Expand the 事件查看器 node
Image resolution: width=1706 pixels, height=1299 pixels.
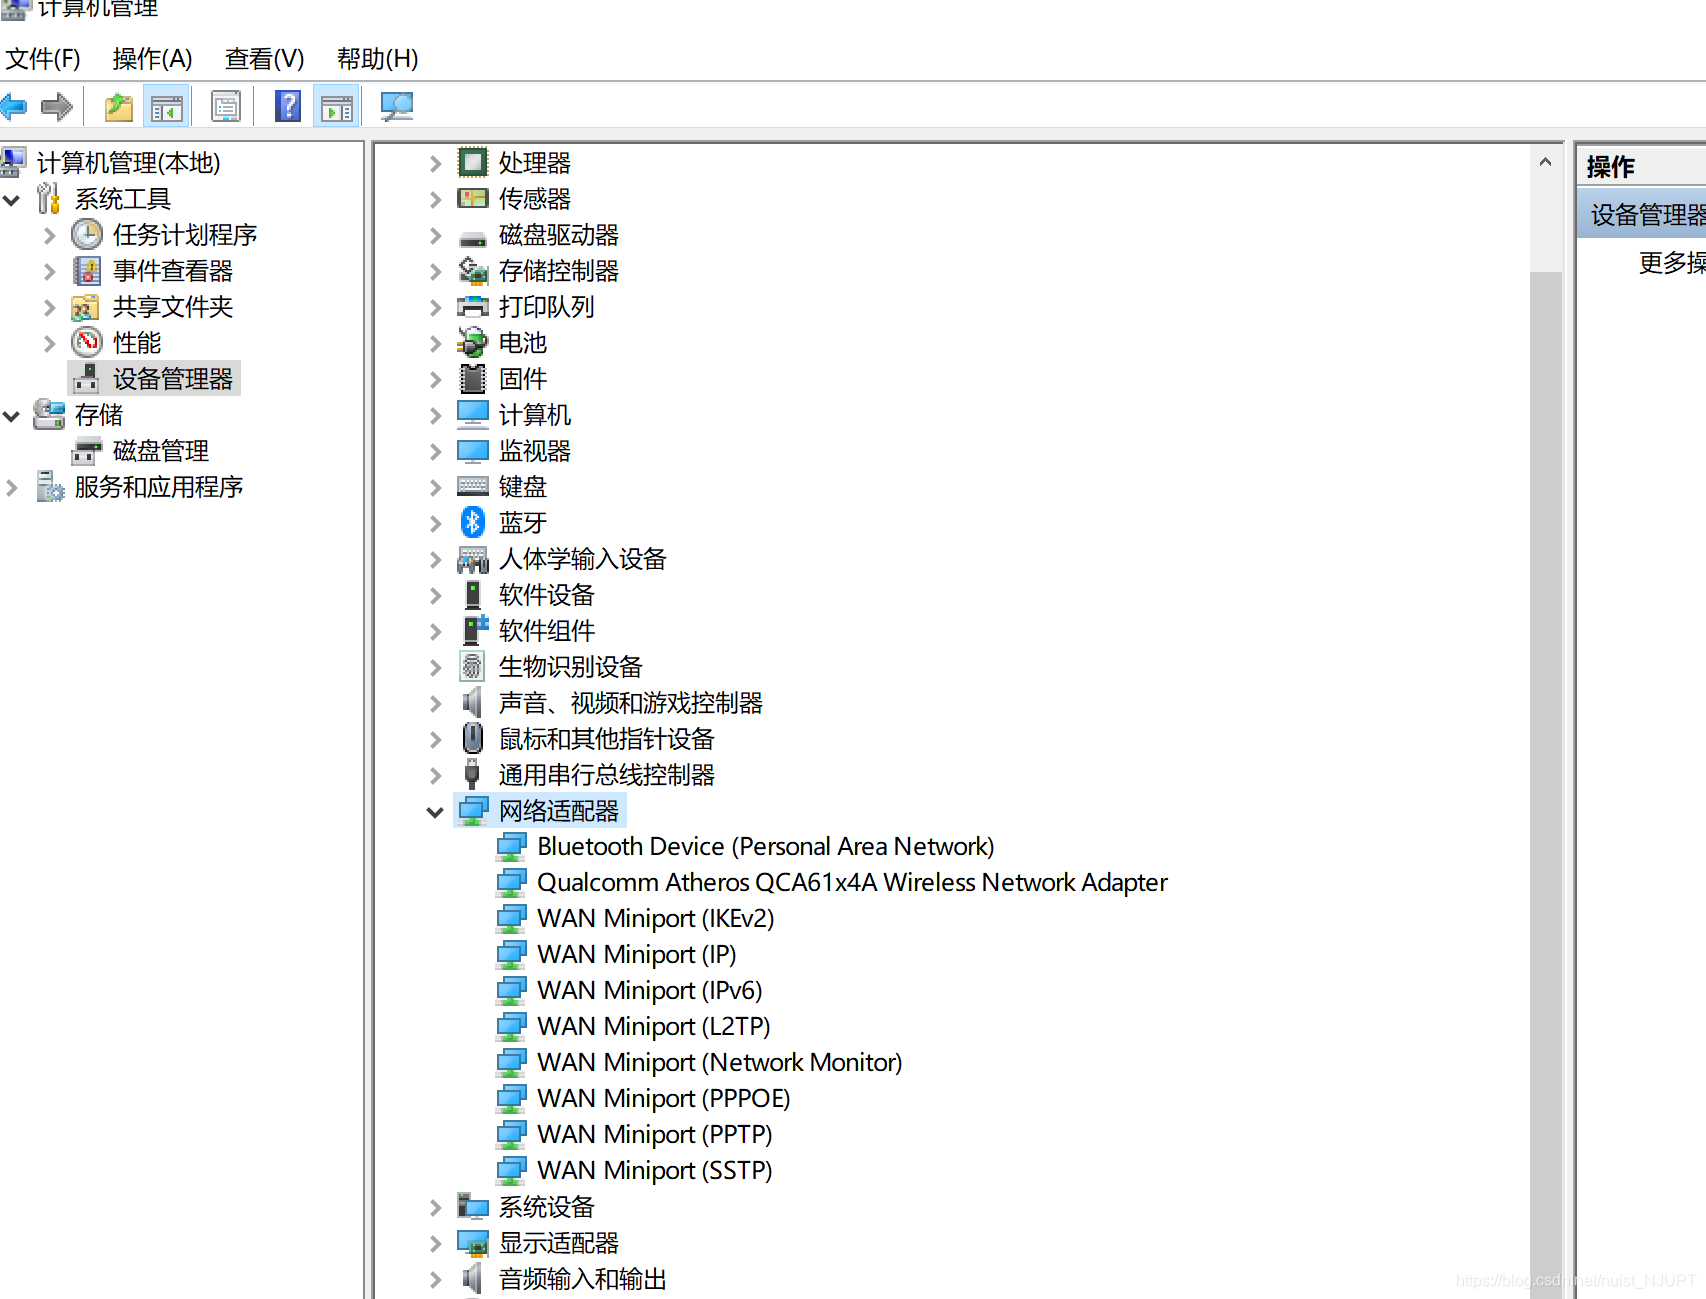click(49, 271)
